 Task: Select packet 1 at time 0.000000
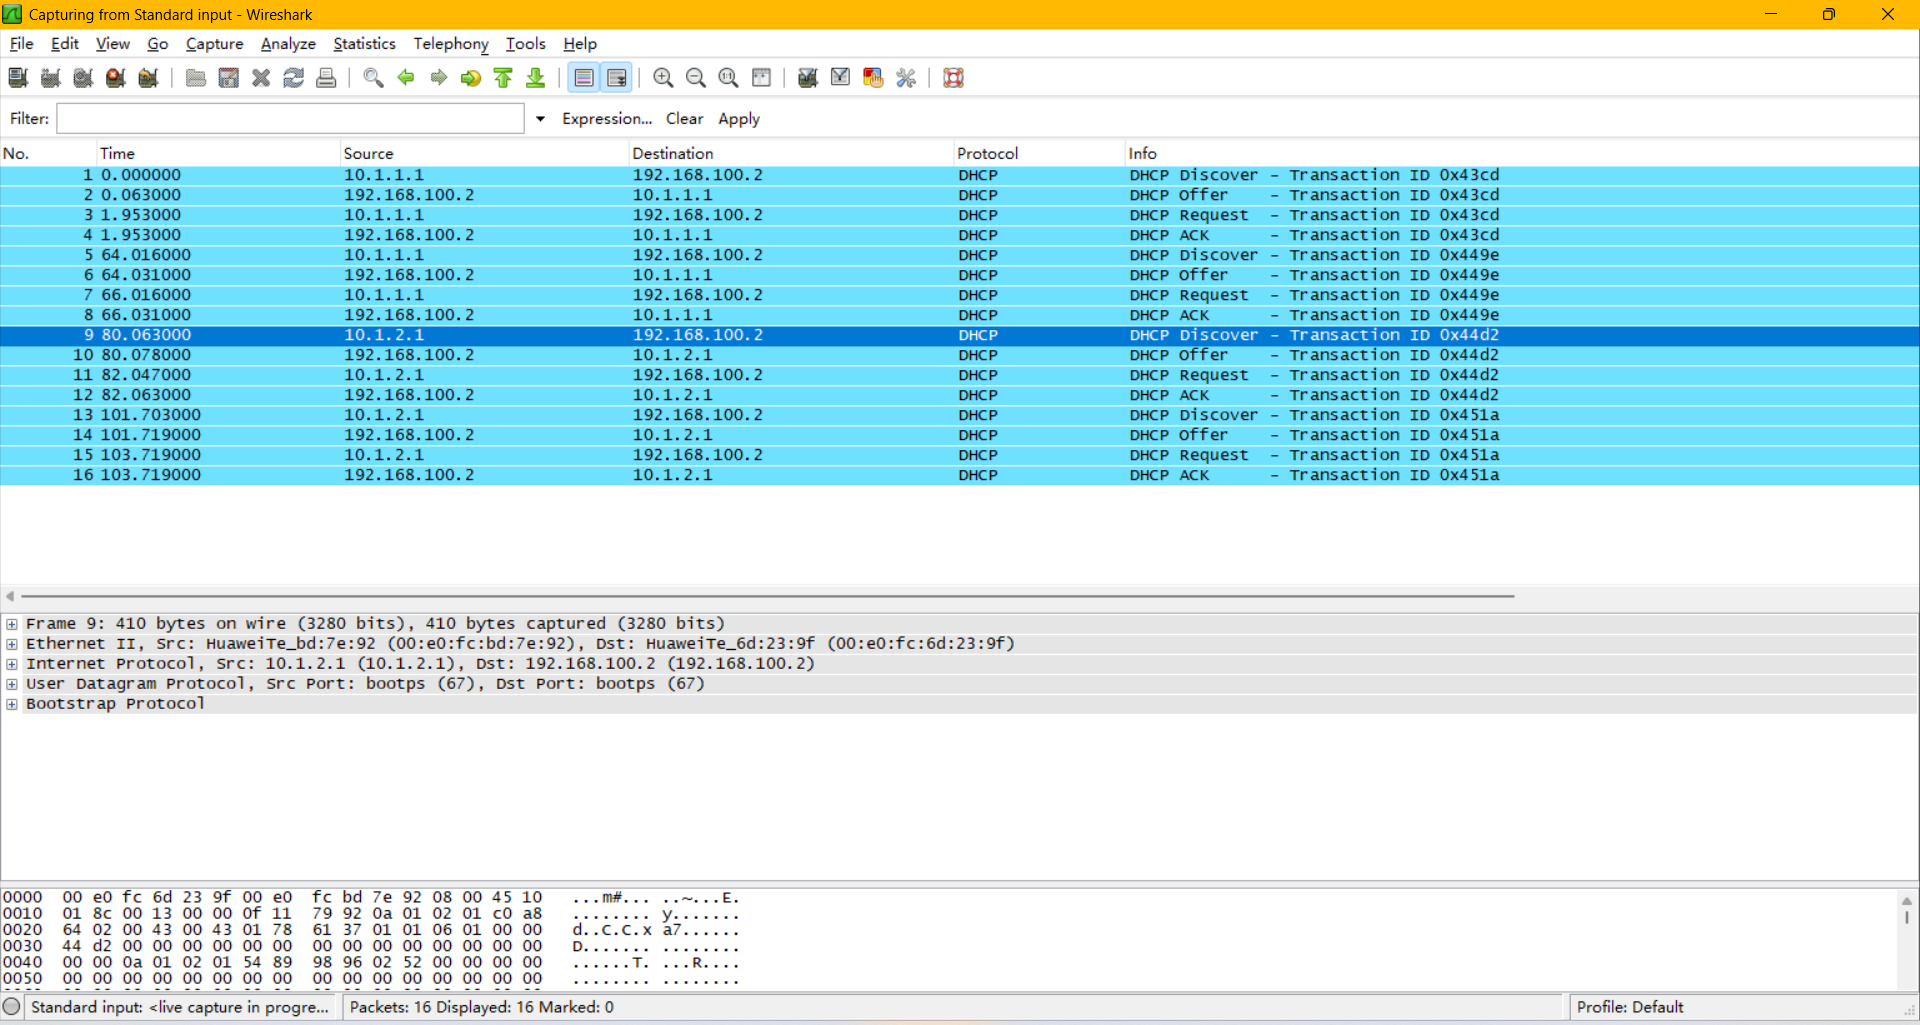(x=959, y=175)
